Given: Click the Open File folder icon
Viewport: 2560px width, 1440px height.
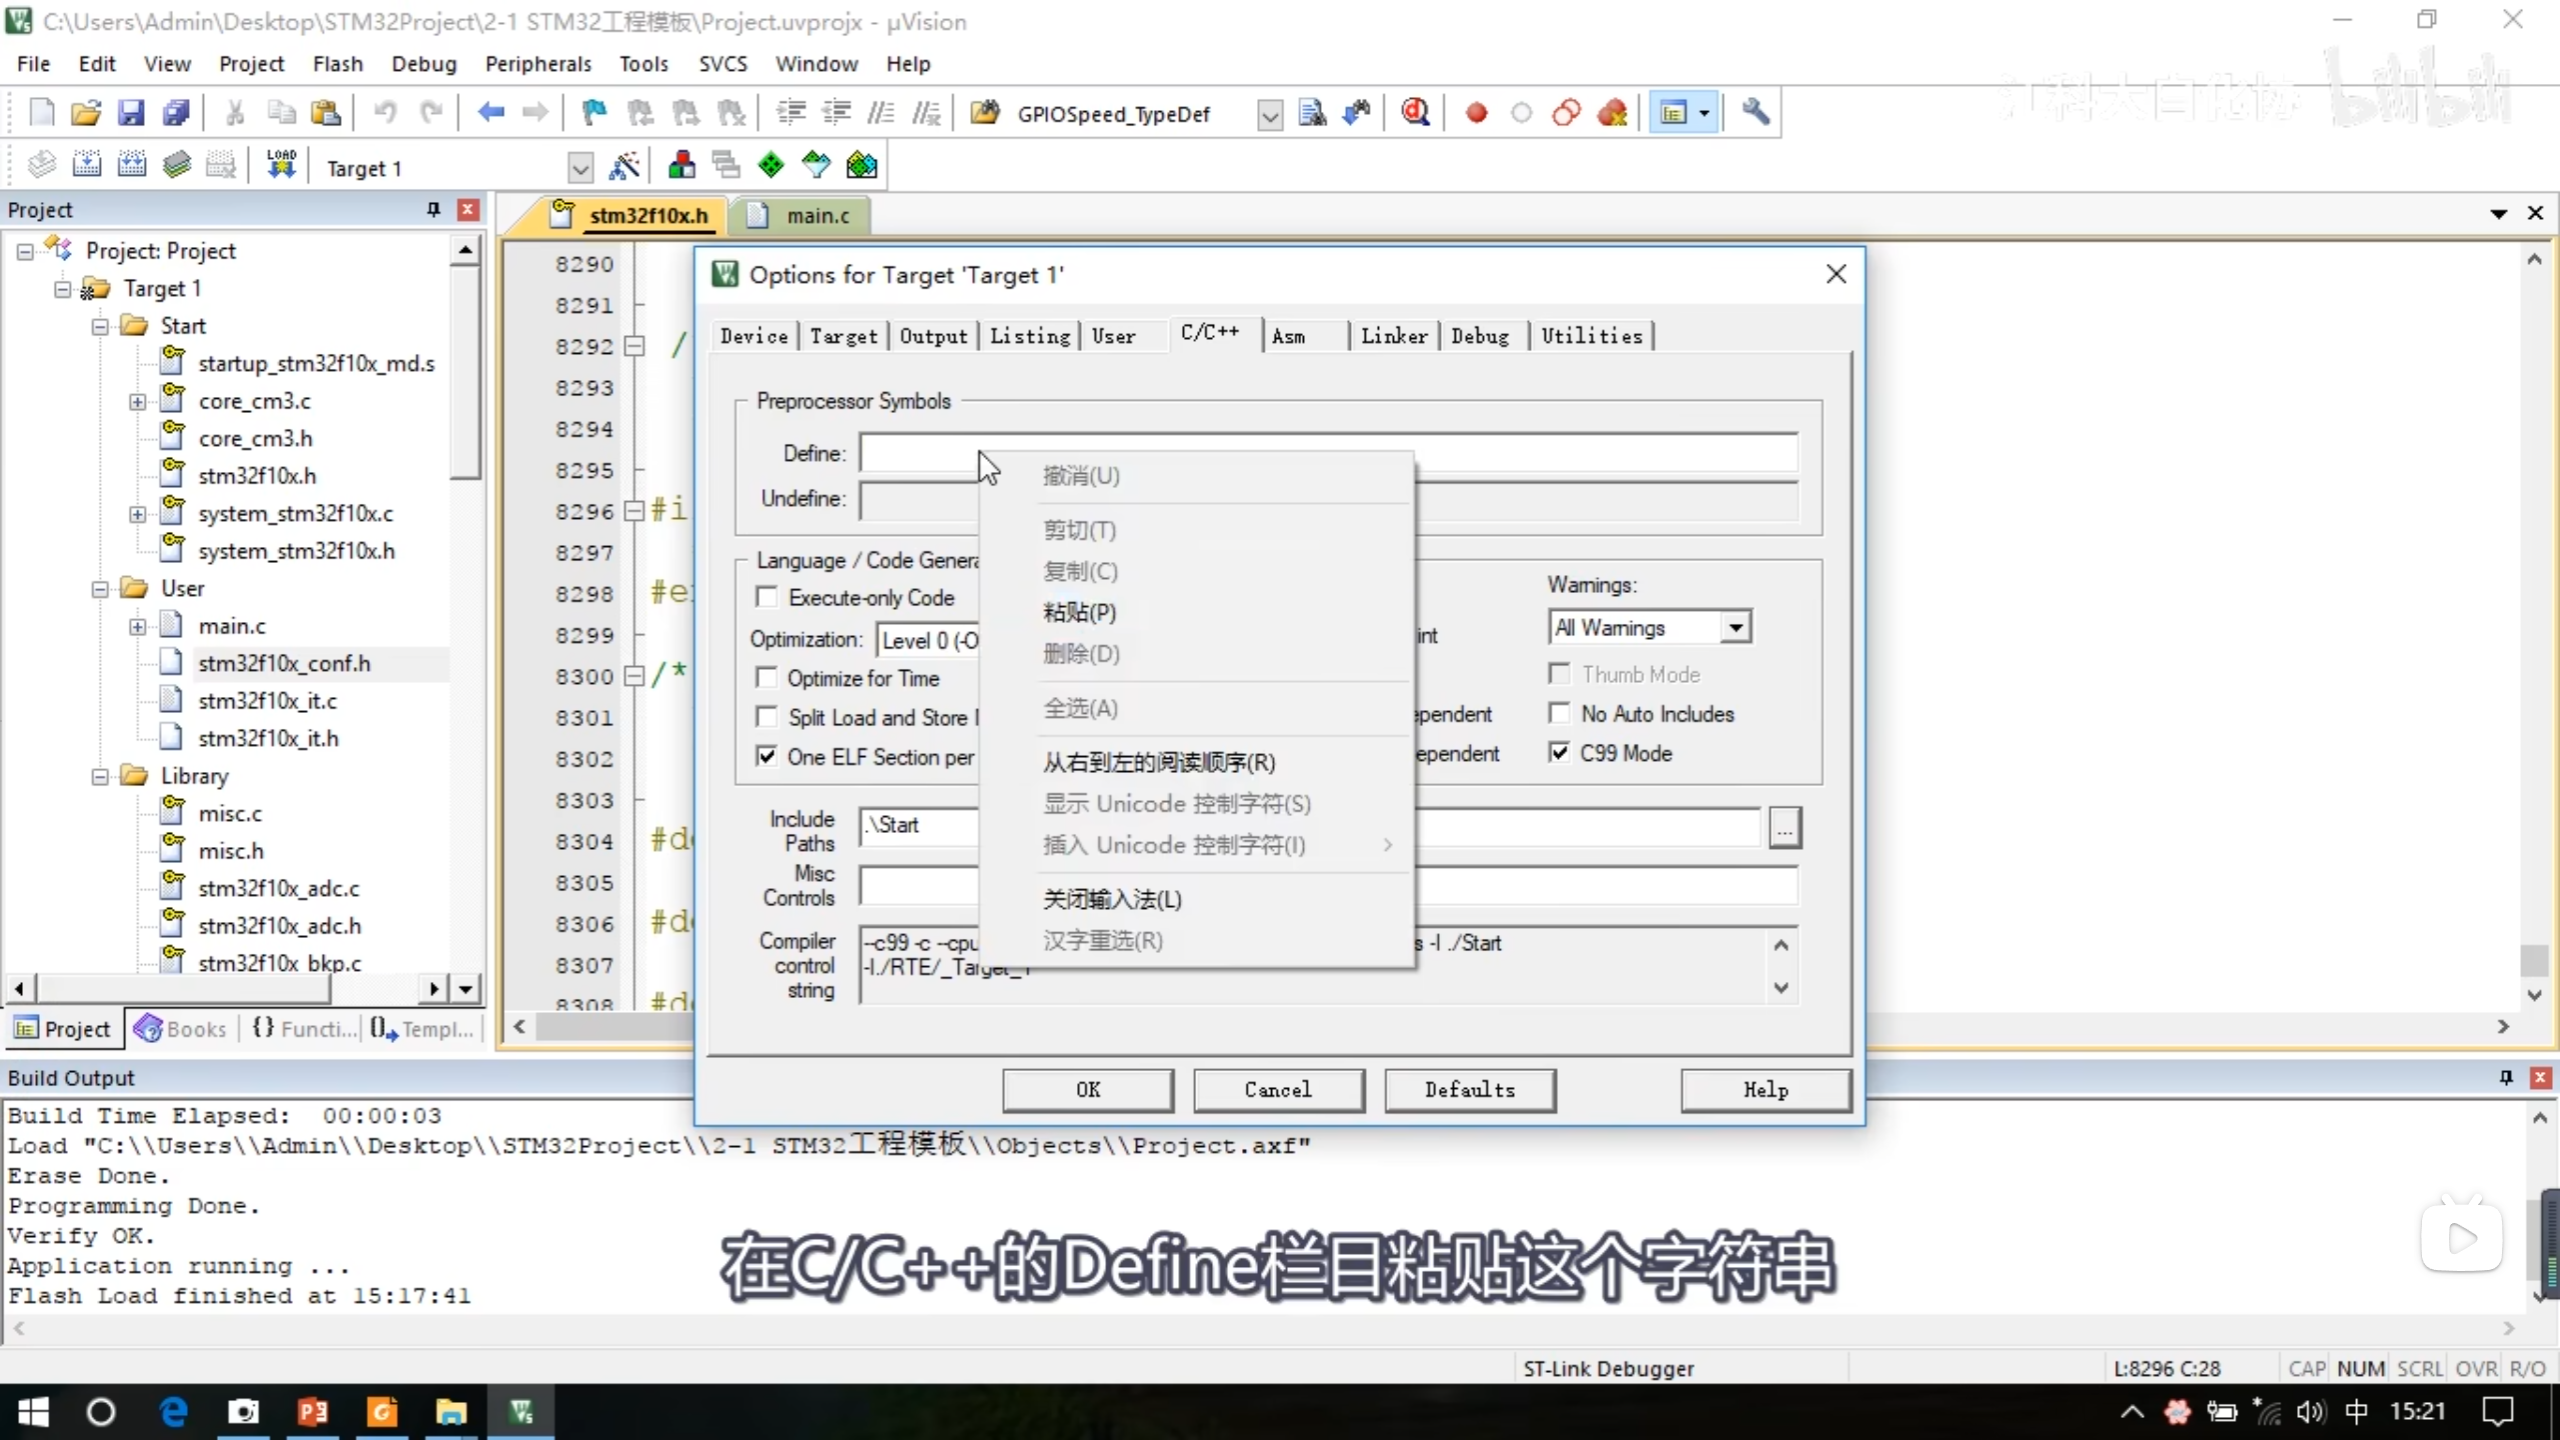Looking at the screenshot, I should pyautogui.click(x=86, y=113).
